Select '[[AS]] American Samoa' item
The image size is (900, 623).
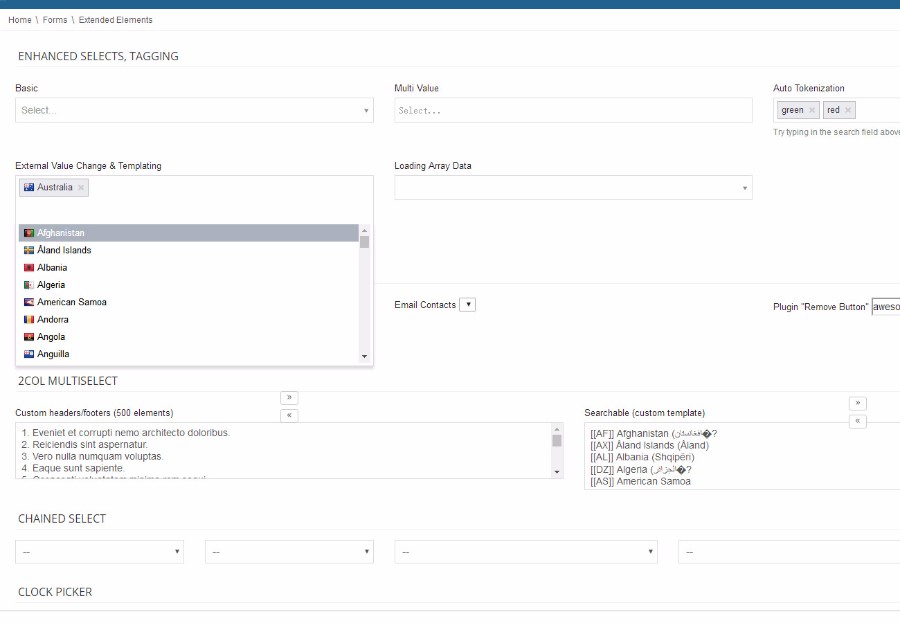(x=641, y=482)
